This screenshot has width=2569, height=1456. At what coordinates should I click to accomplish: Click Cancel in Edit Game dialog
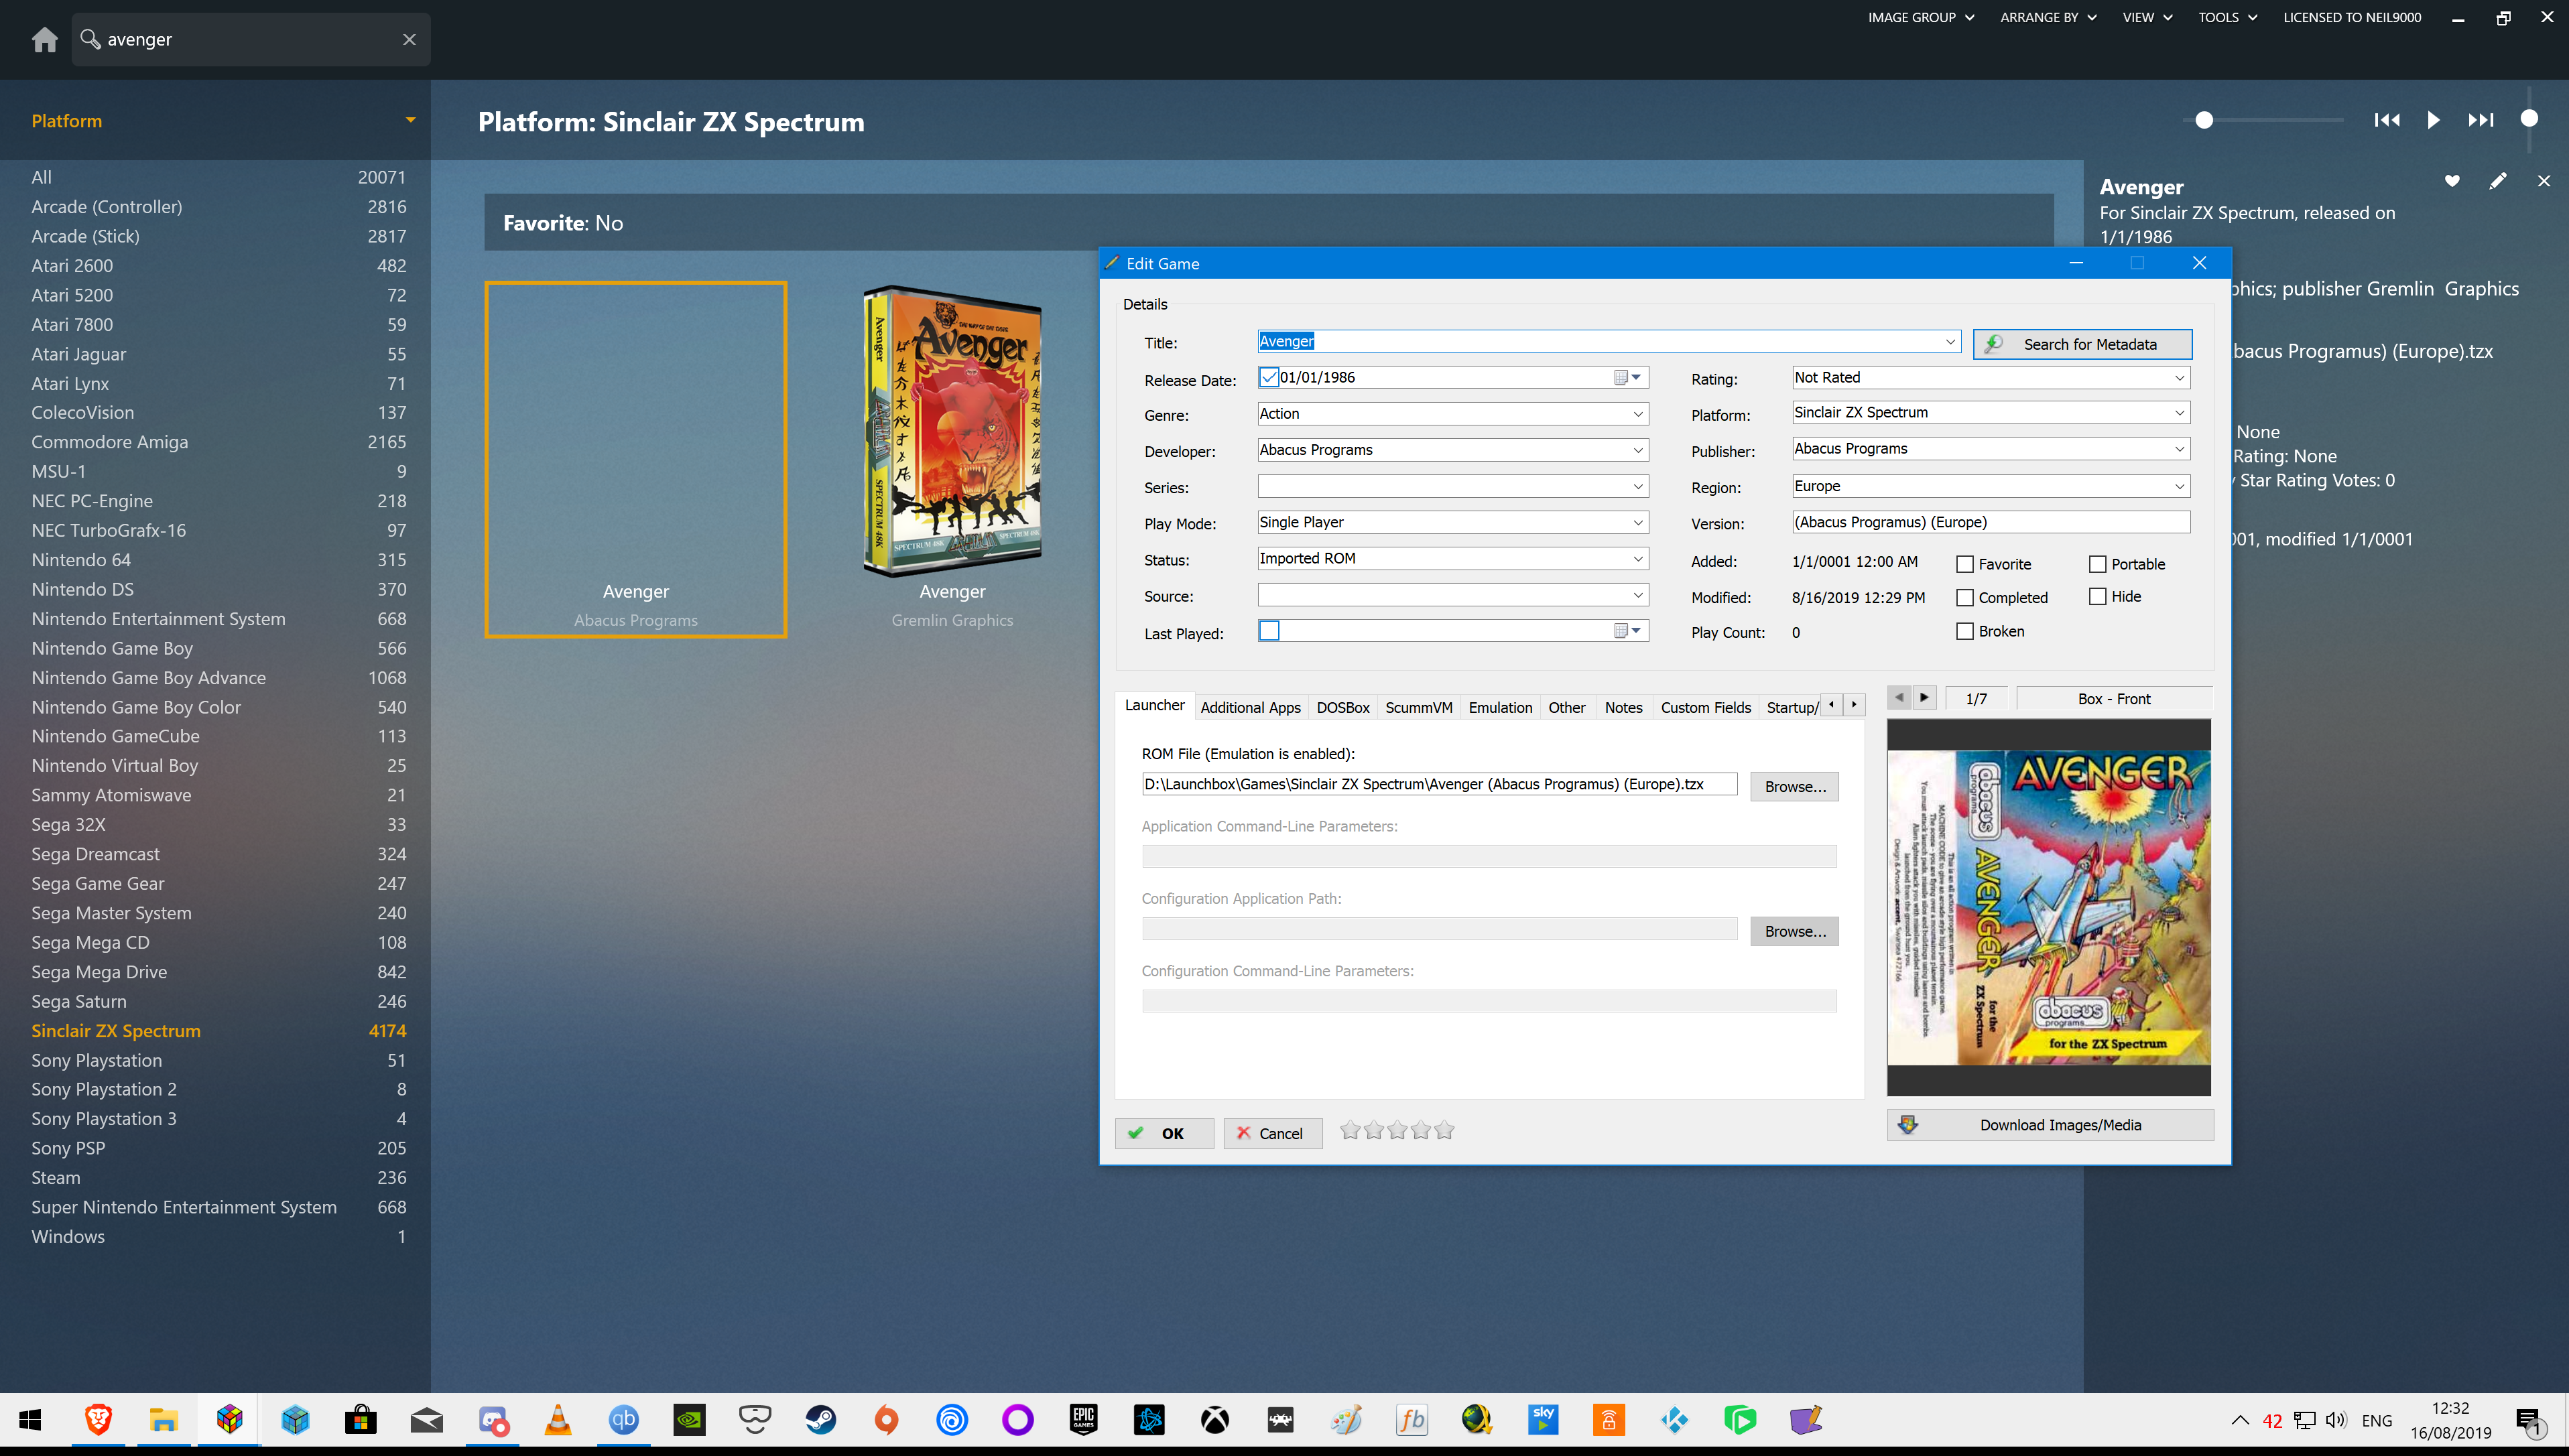pos(1272,1133)
